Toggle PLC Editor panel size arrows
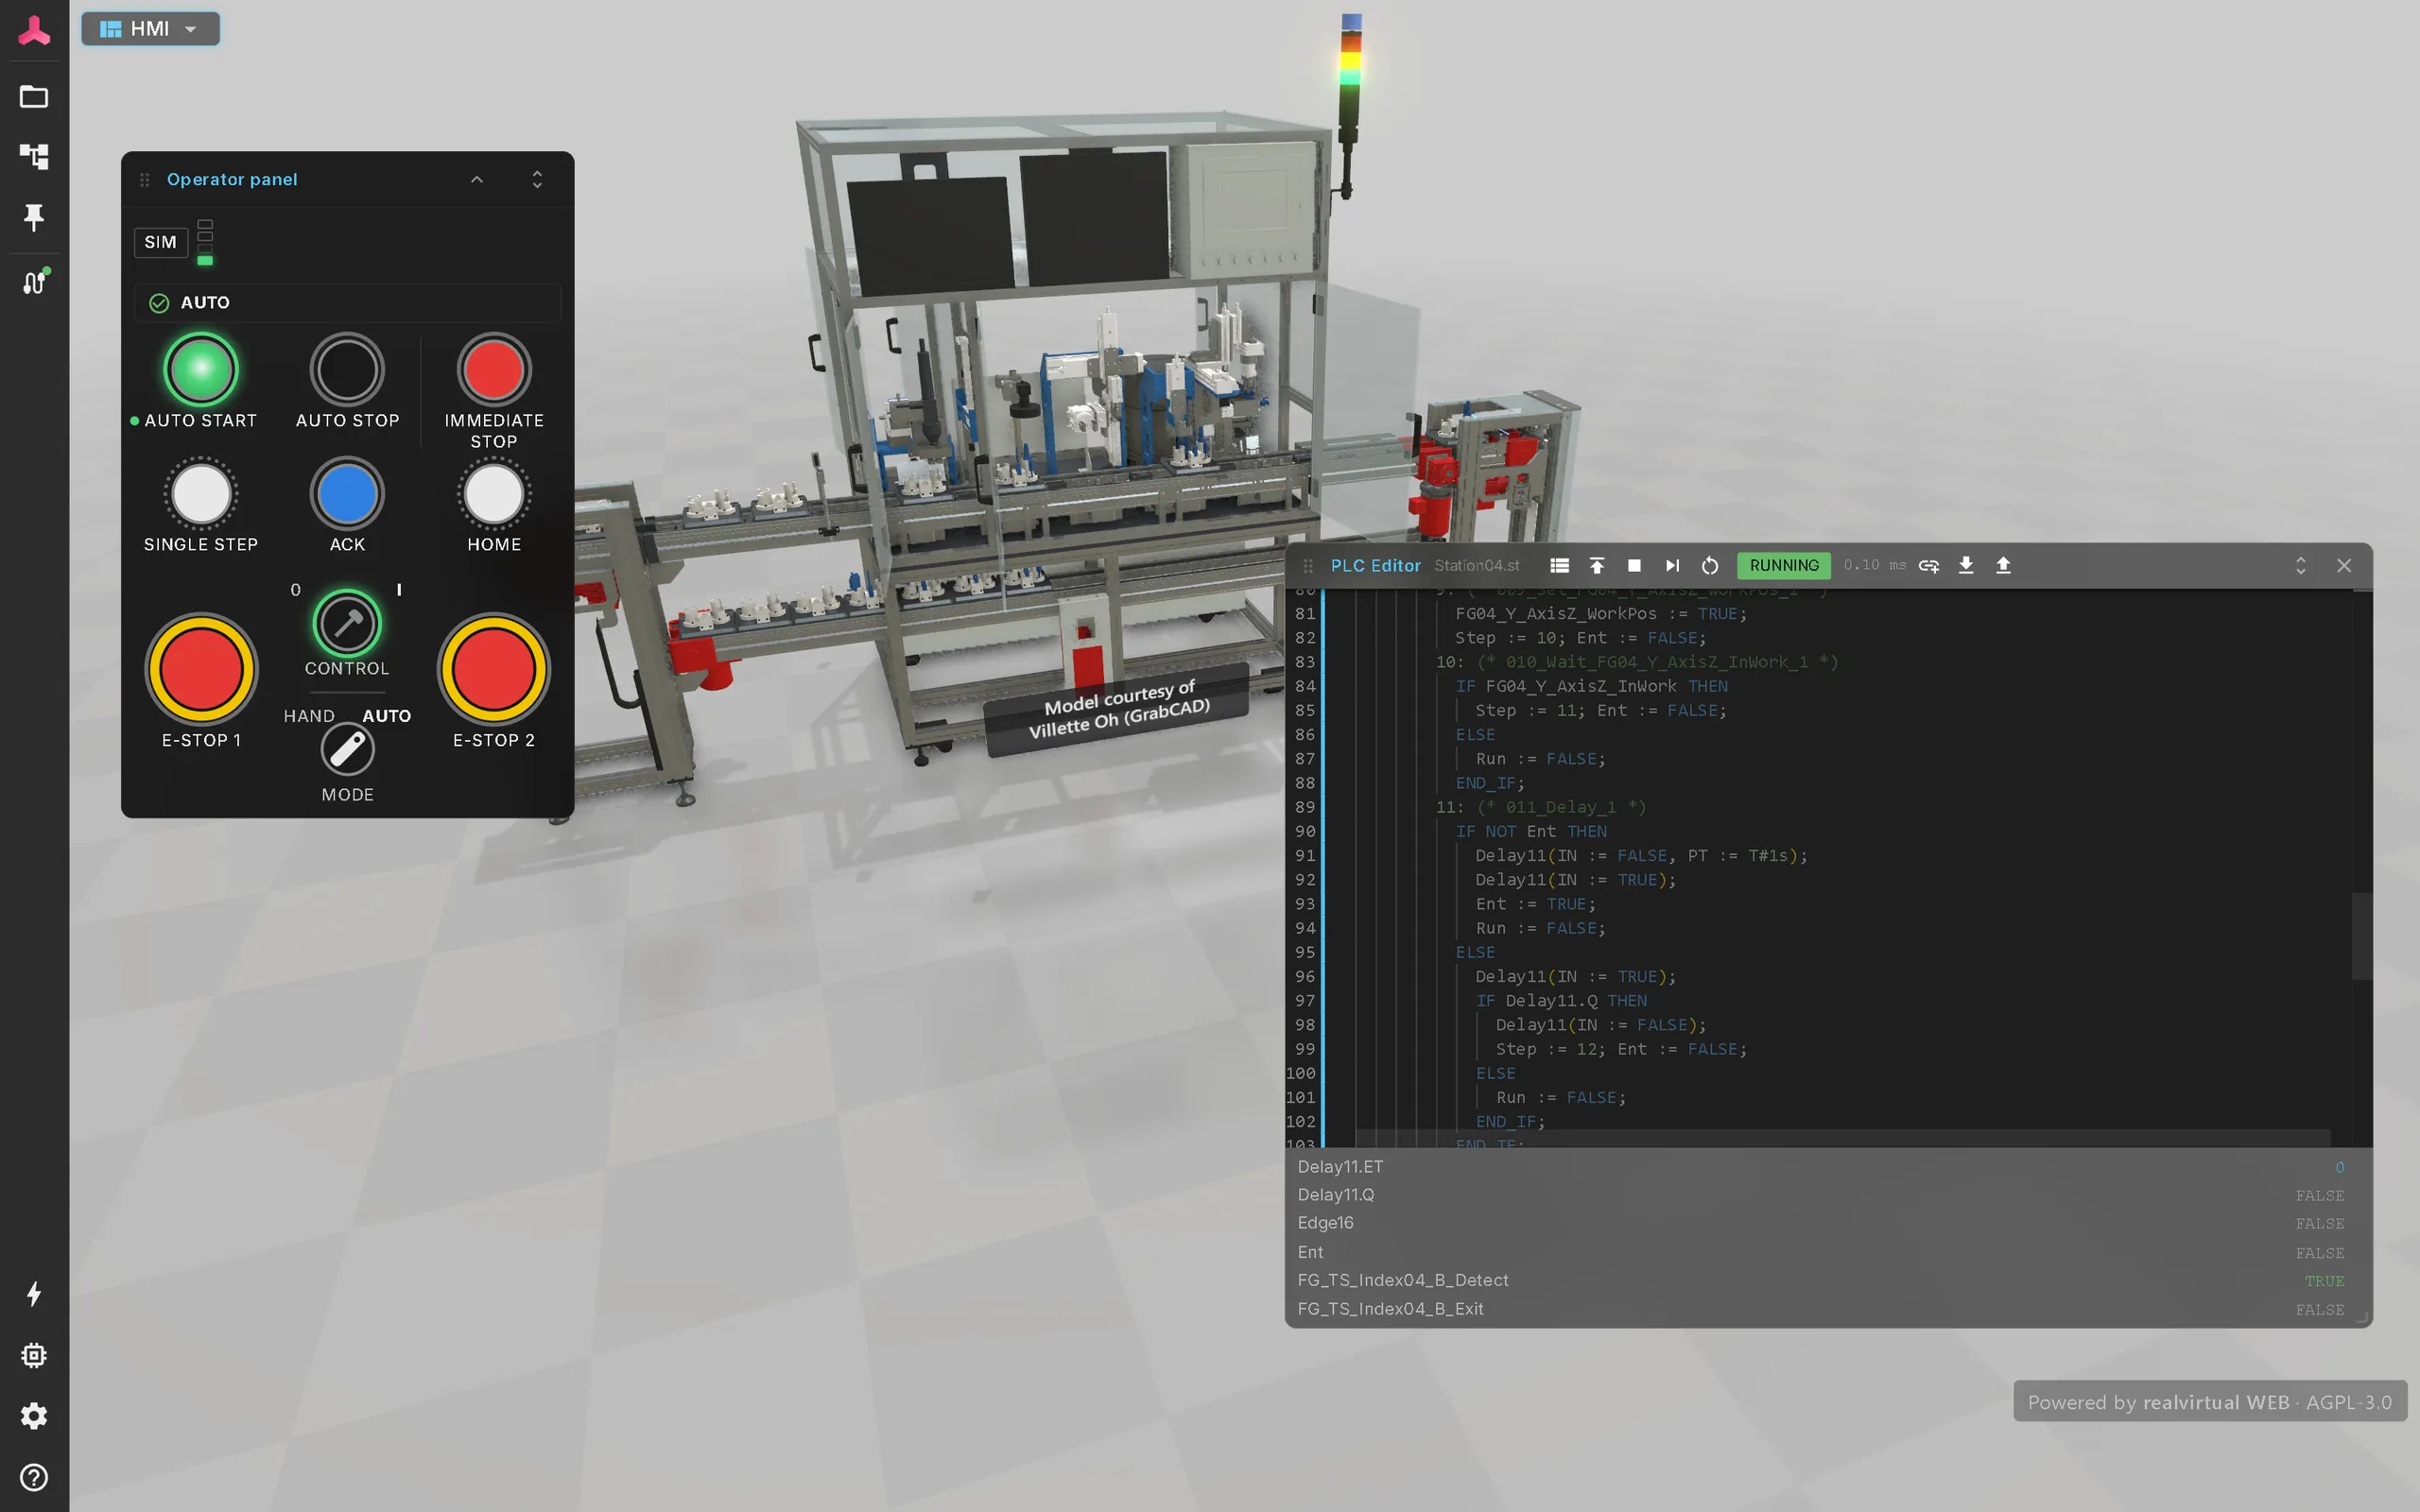 [2300, 566]
